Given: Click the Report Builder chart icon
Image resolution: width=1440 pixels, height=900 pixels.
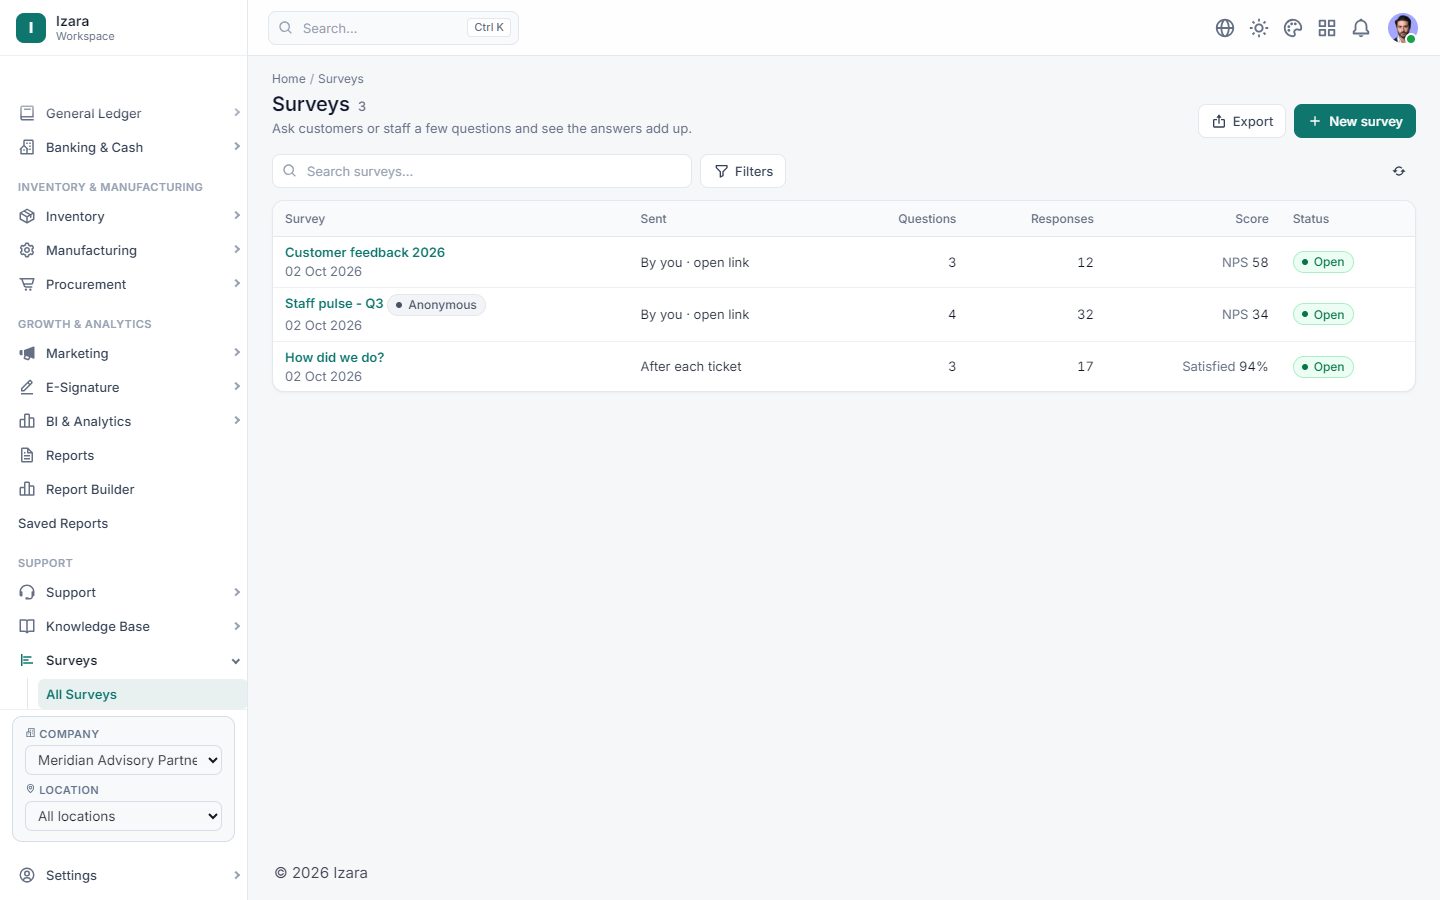Looking at the screenshot, I should click(x=27, y=489).
